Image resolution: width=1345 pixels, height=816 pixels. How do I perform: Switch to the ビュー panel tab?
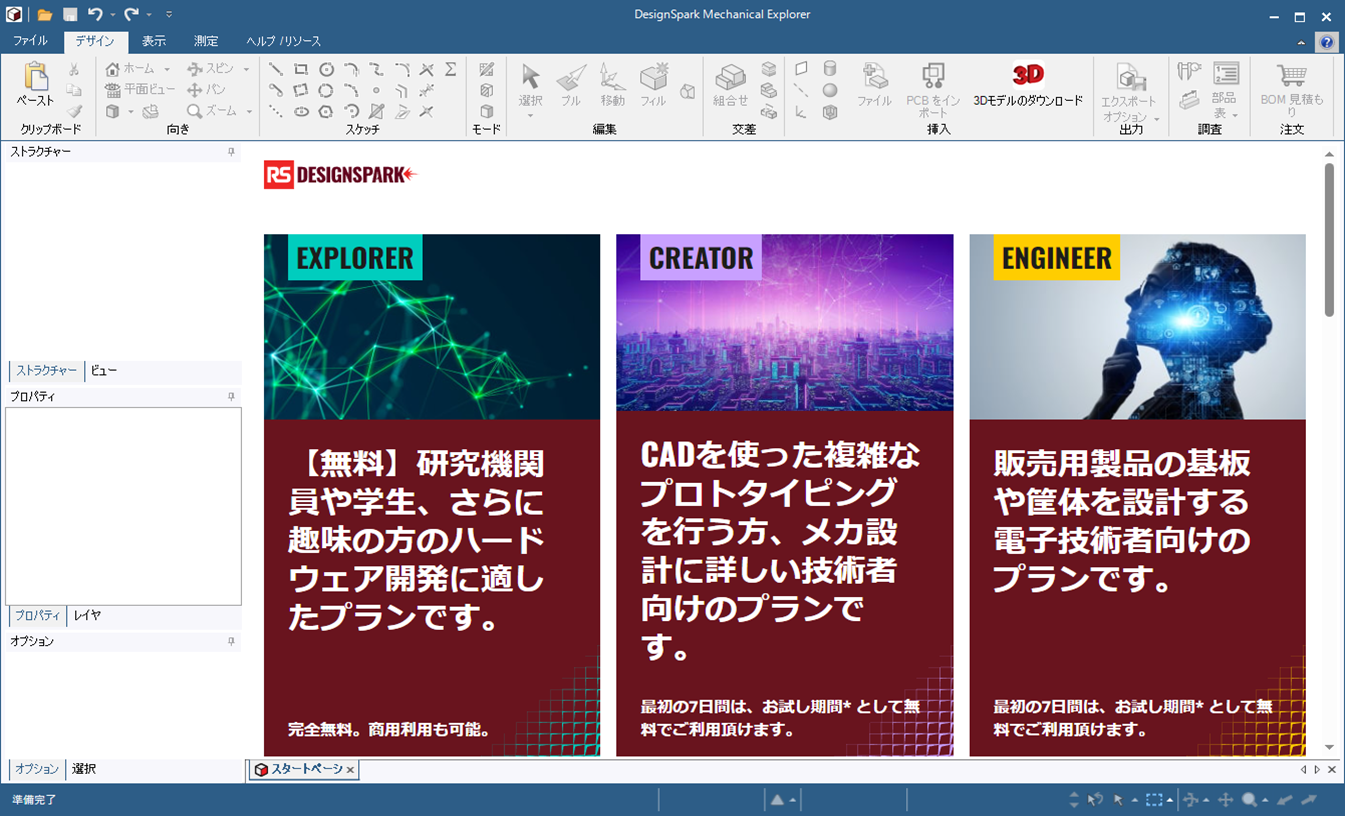click(x=104, y=371)
